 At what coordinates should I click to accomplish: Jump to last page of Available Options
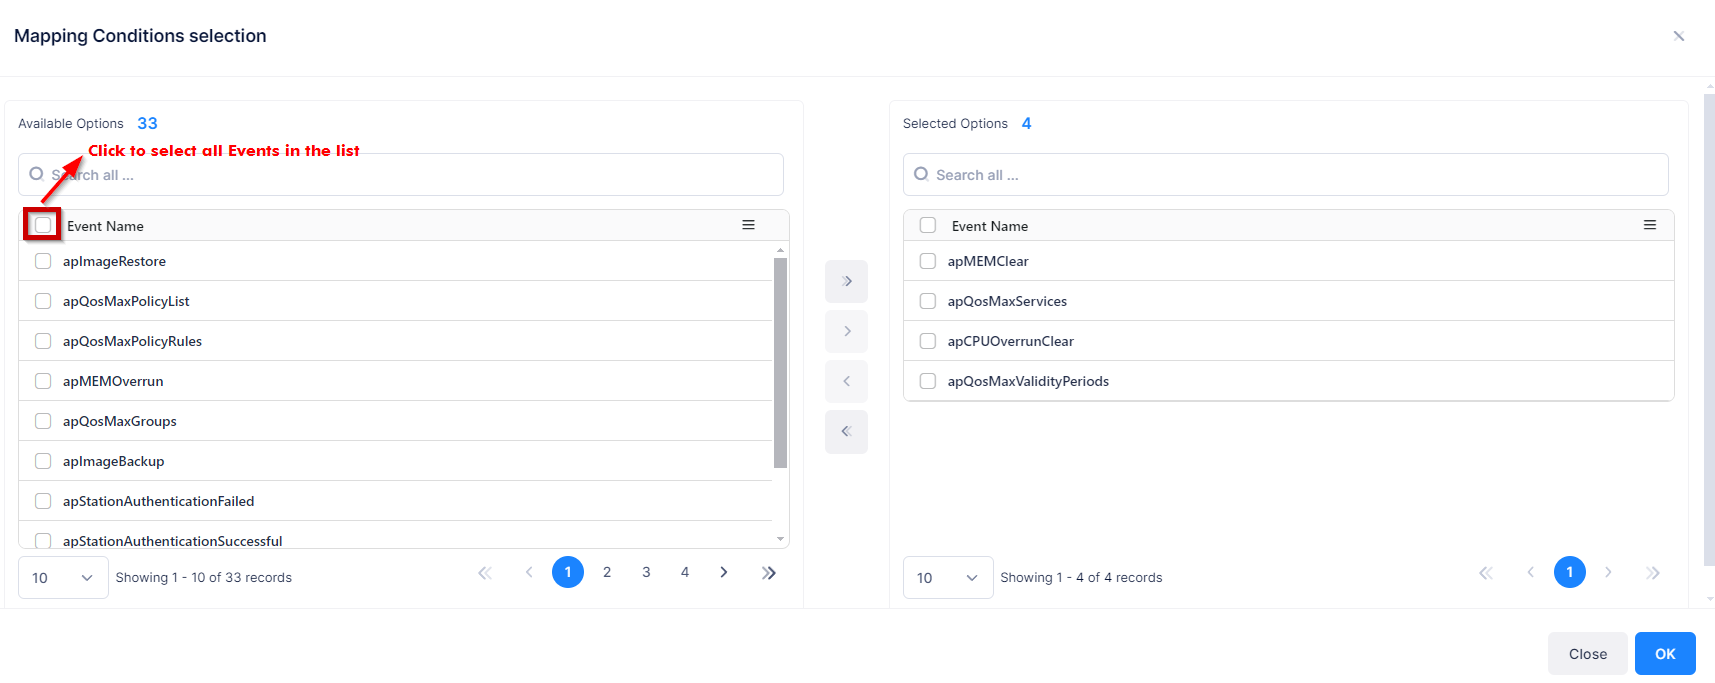(768, 573)
